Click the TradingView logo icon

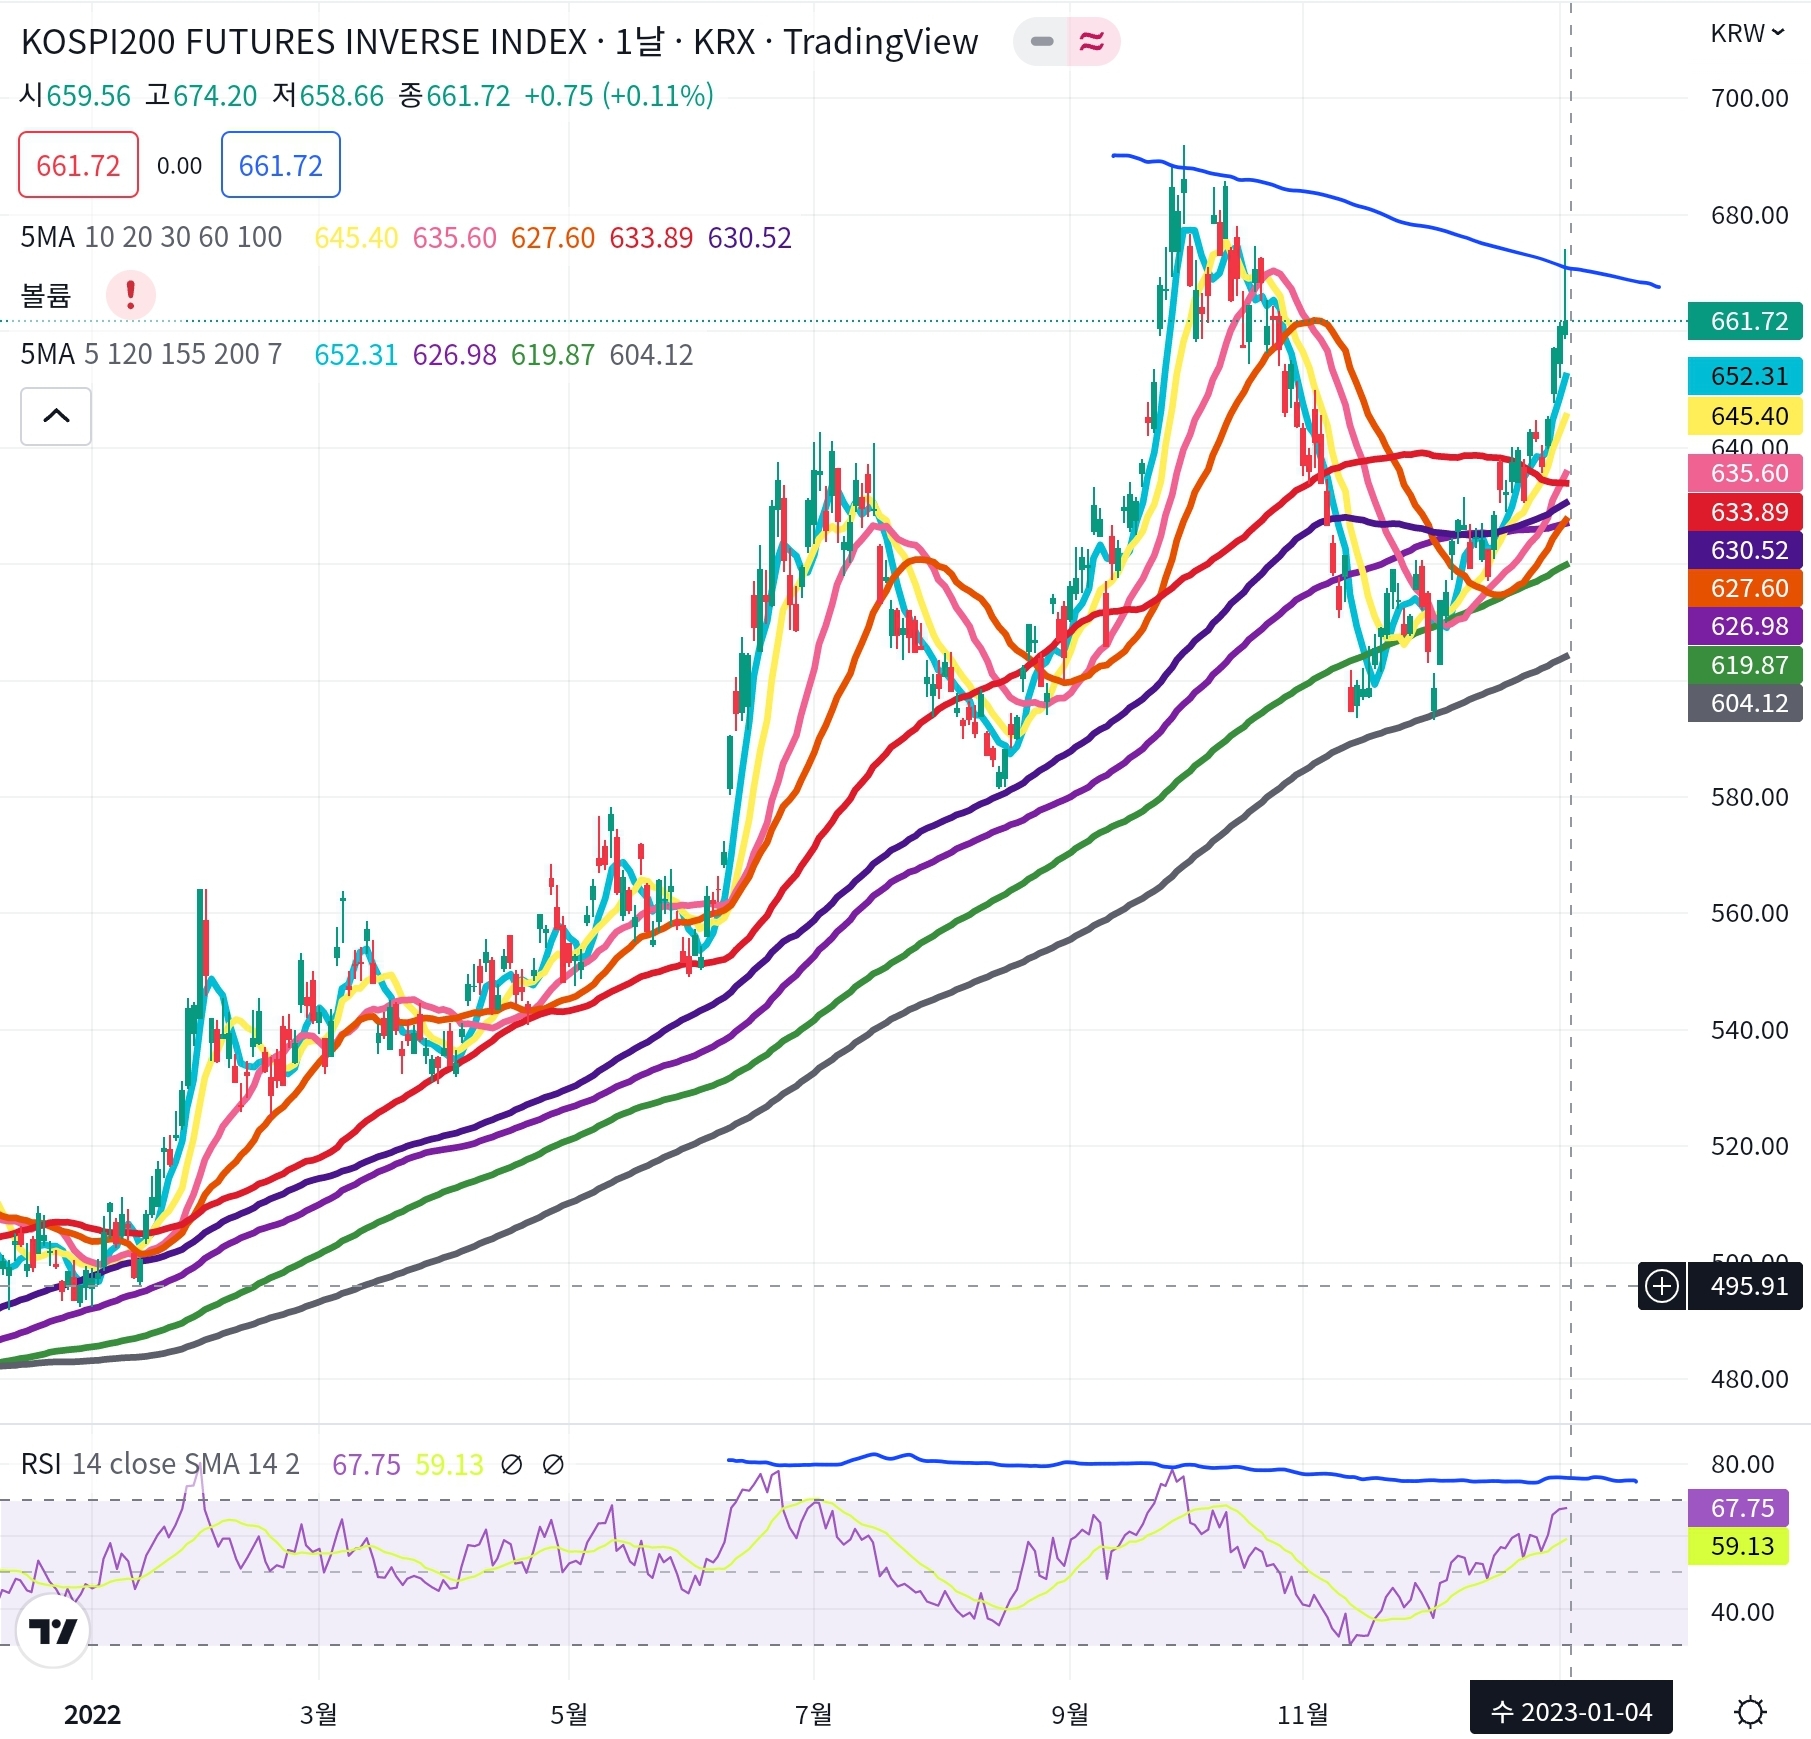pos(53,1632)
